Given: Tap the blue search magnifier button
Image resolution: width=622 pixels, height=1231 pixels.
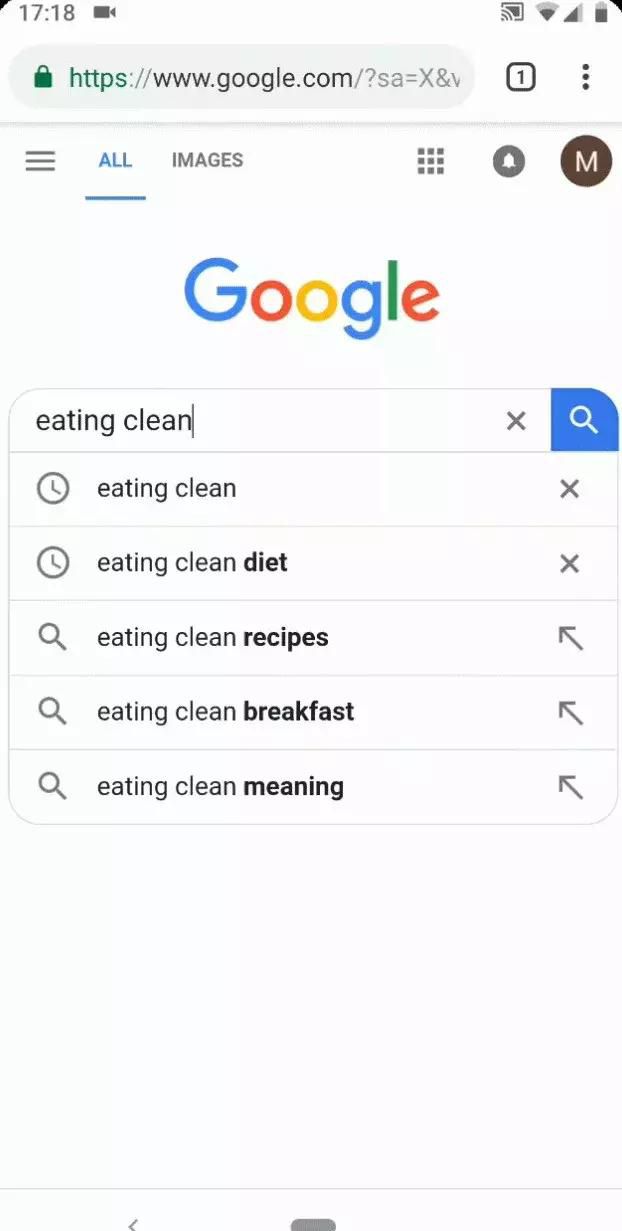Looking at the screenshot, I should 584,420.
